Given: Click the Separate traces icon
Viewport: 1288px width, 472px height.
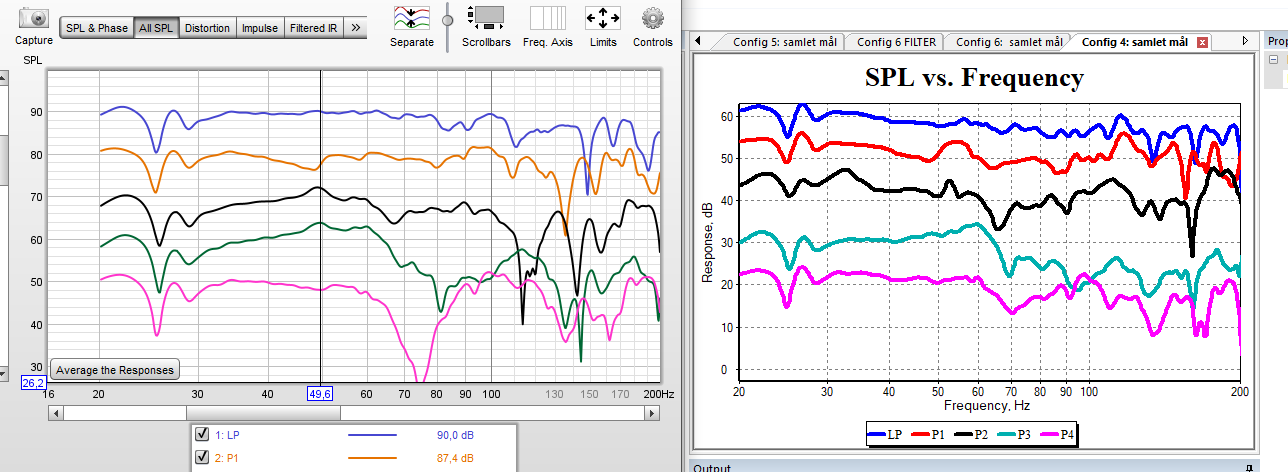Looking at the screenshot, I should tap(412, 19).
